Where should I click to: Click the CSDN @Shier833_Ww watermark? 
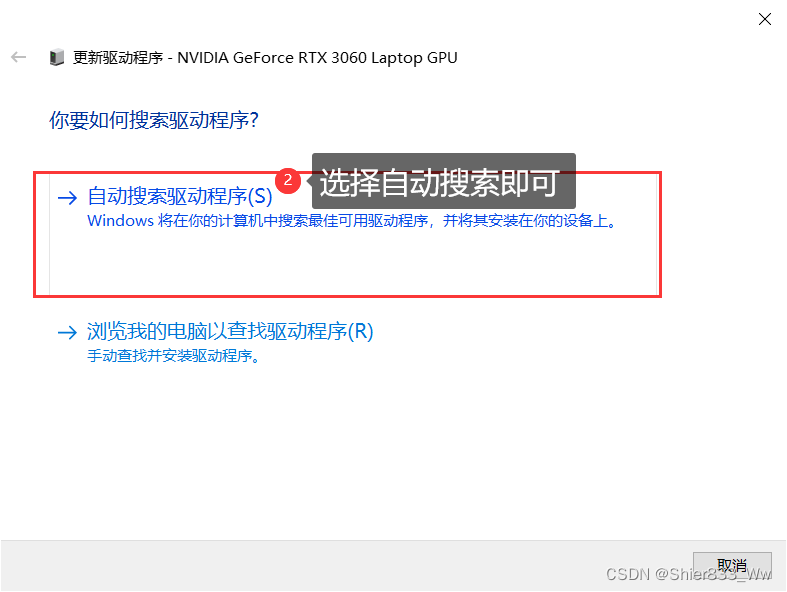pyautogui.click(x=689, y=574)
